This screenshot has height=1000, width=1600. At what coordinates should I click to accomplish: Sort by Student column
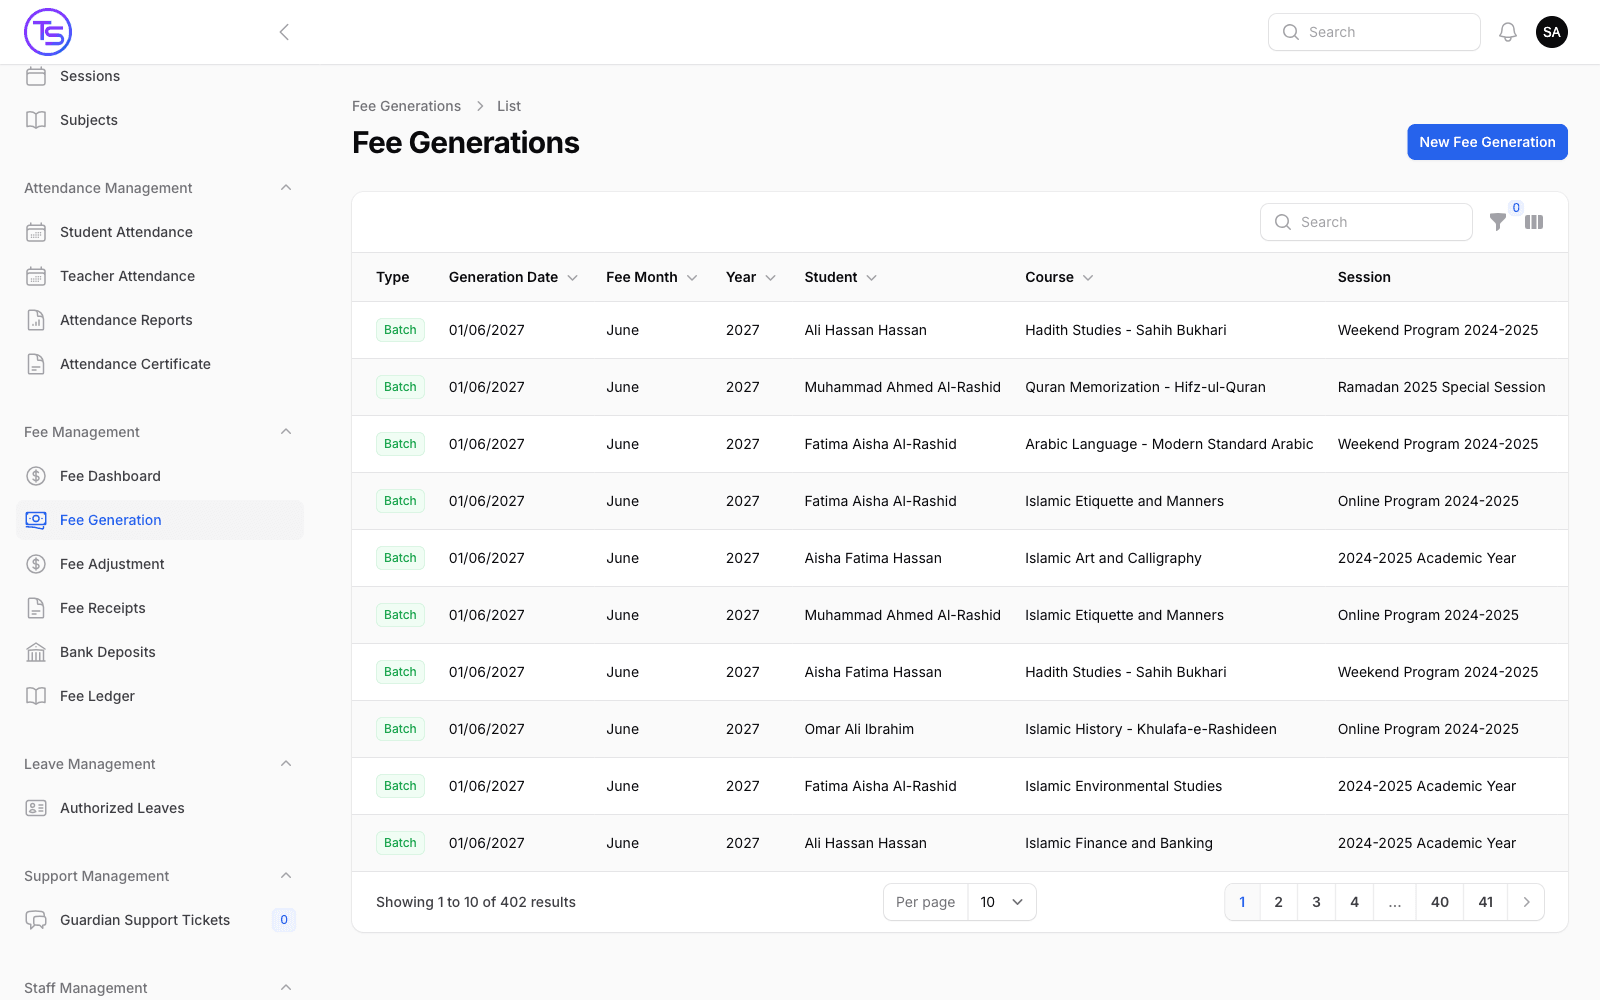841,277
